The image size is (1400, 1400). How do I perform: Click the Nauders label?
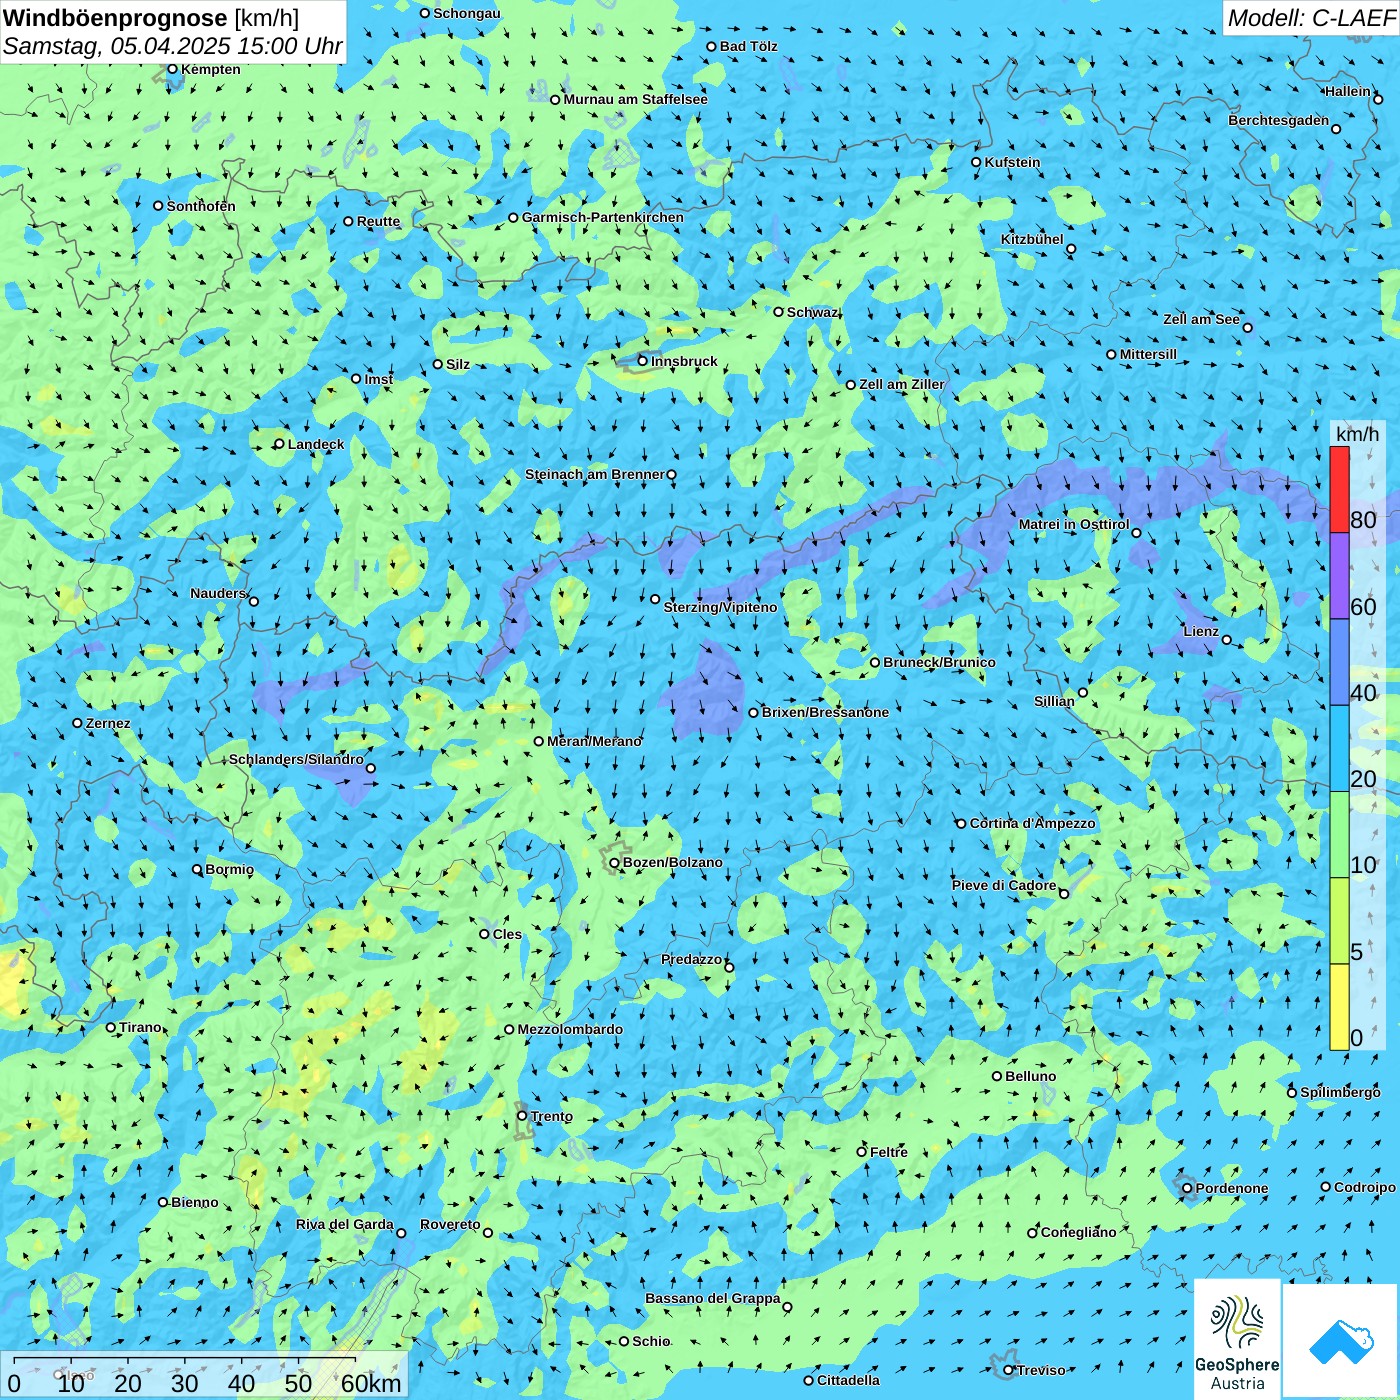click(218, 593)
